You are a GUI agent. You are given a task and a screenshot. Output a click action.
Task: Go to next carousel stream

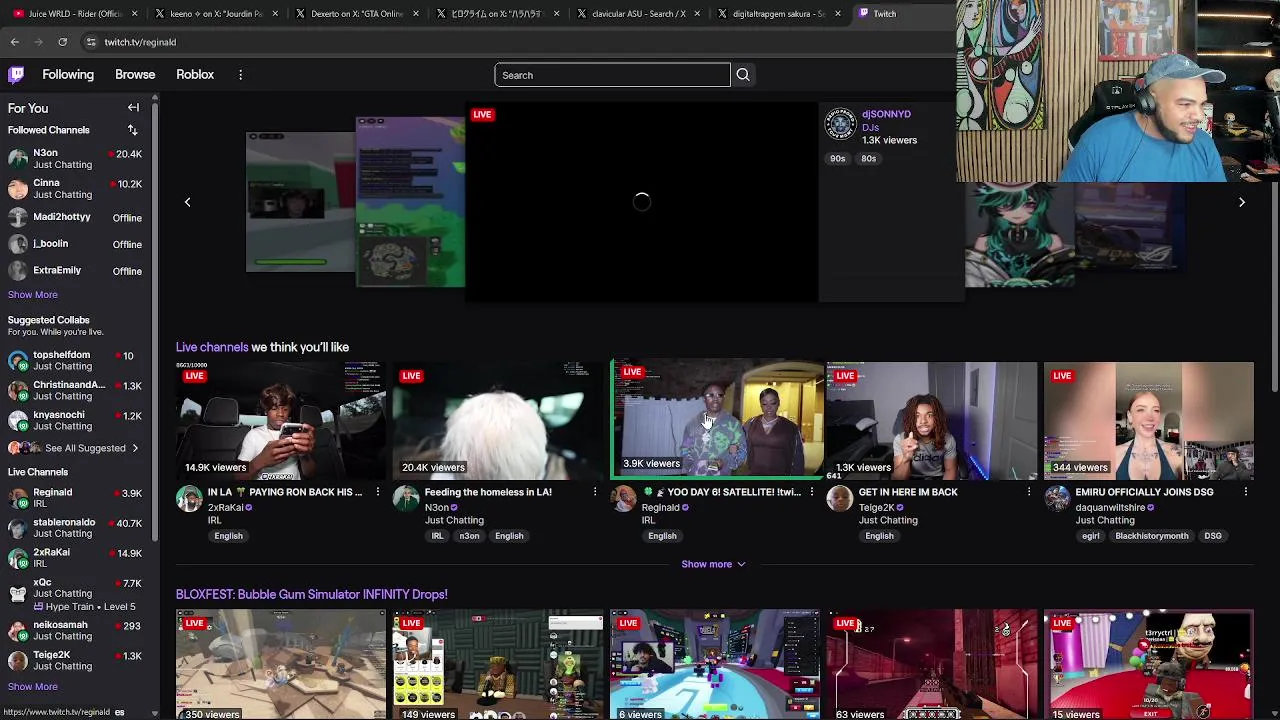click(1242, 202)
